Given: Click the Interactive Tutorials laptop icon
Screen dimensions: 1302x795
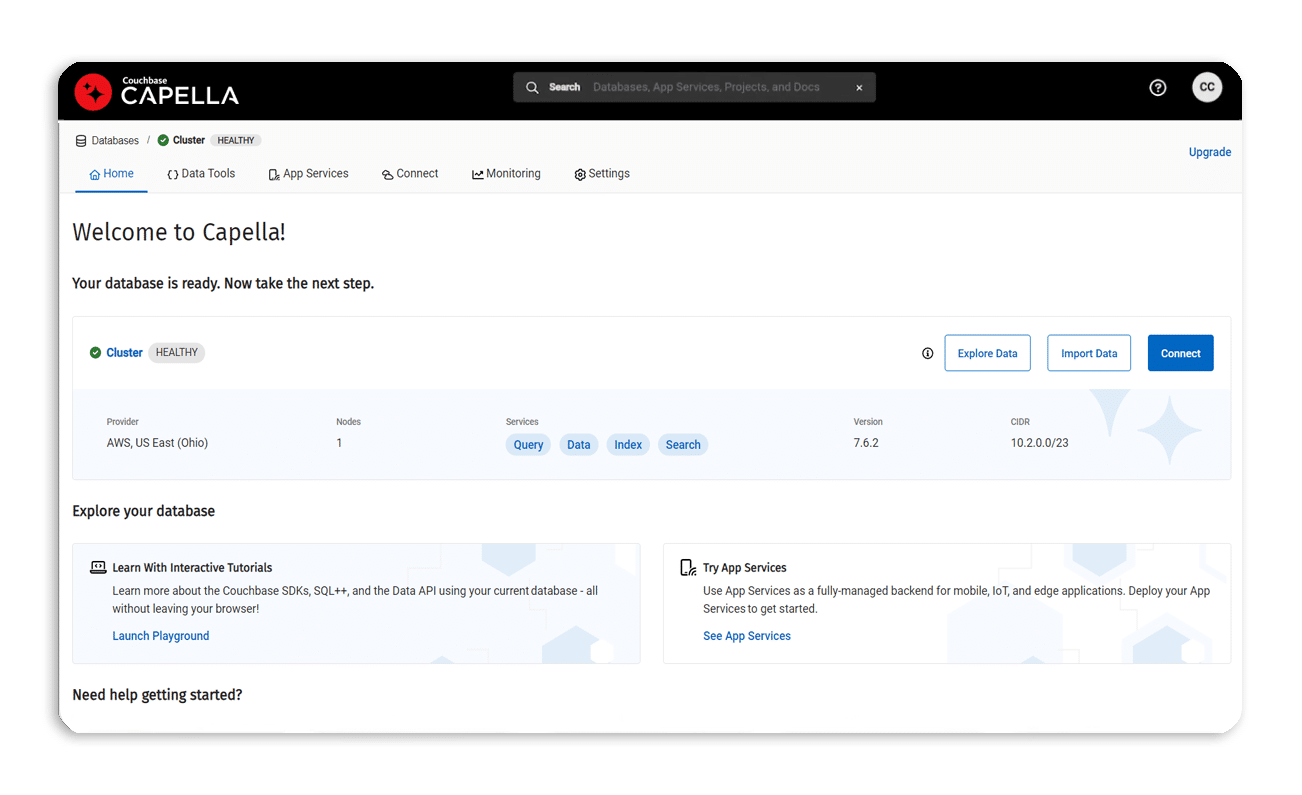Looking at the screenshot, I should [x=98, y=567].
